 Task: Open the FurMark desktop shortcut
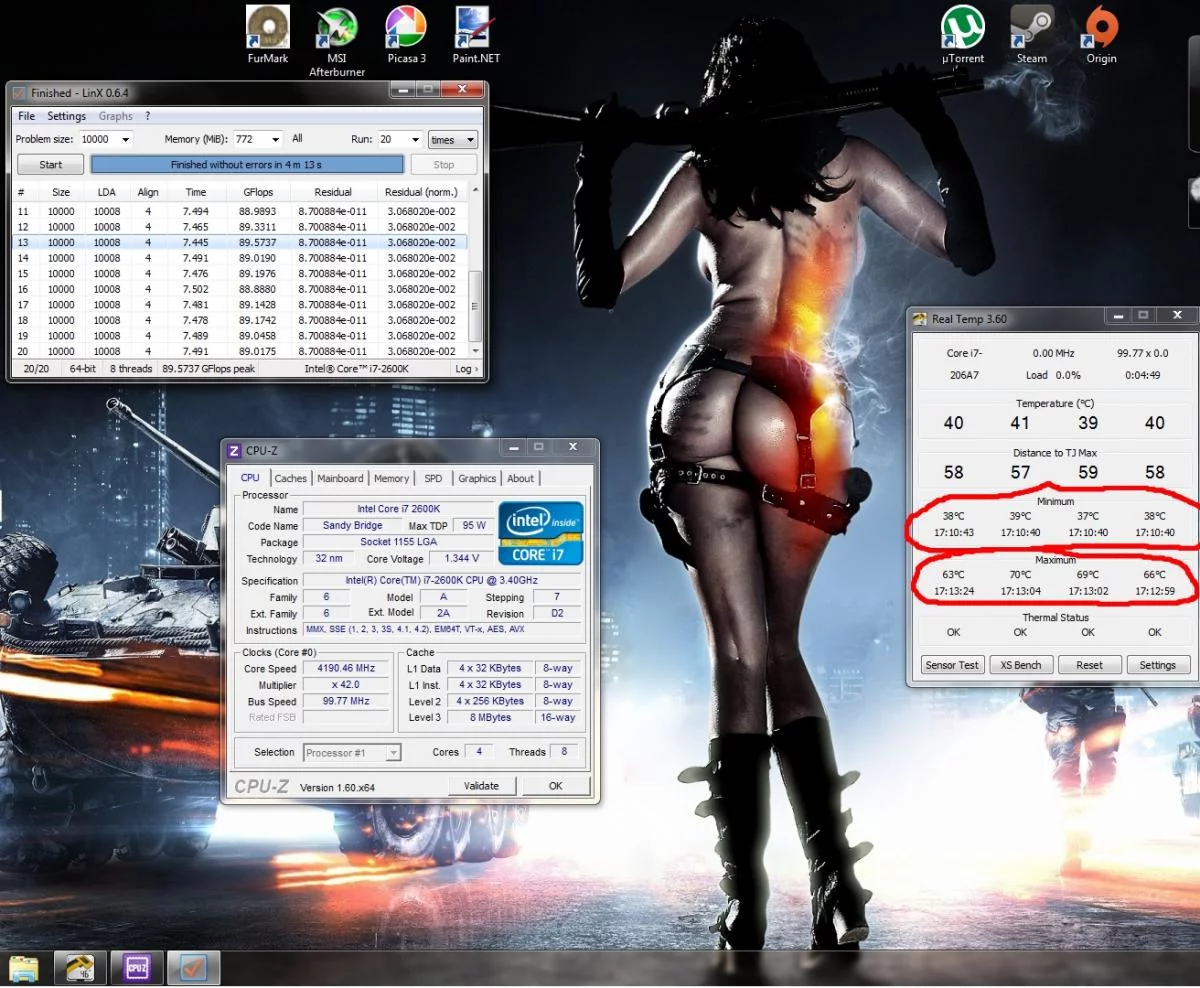tap(267, 28)
